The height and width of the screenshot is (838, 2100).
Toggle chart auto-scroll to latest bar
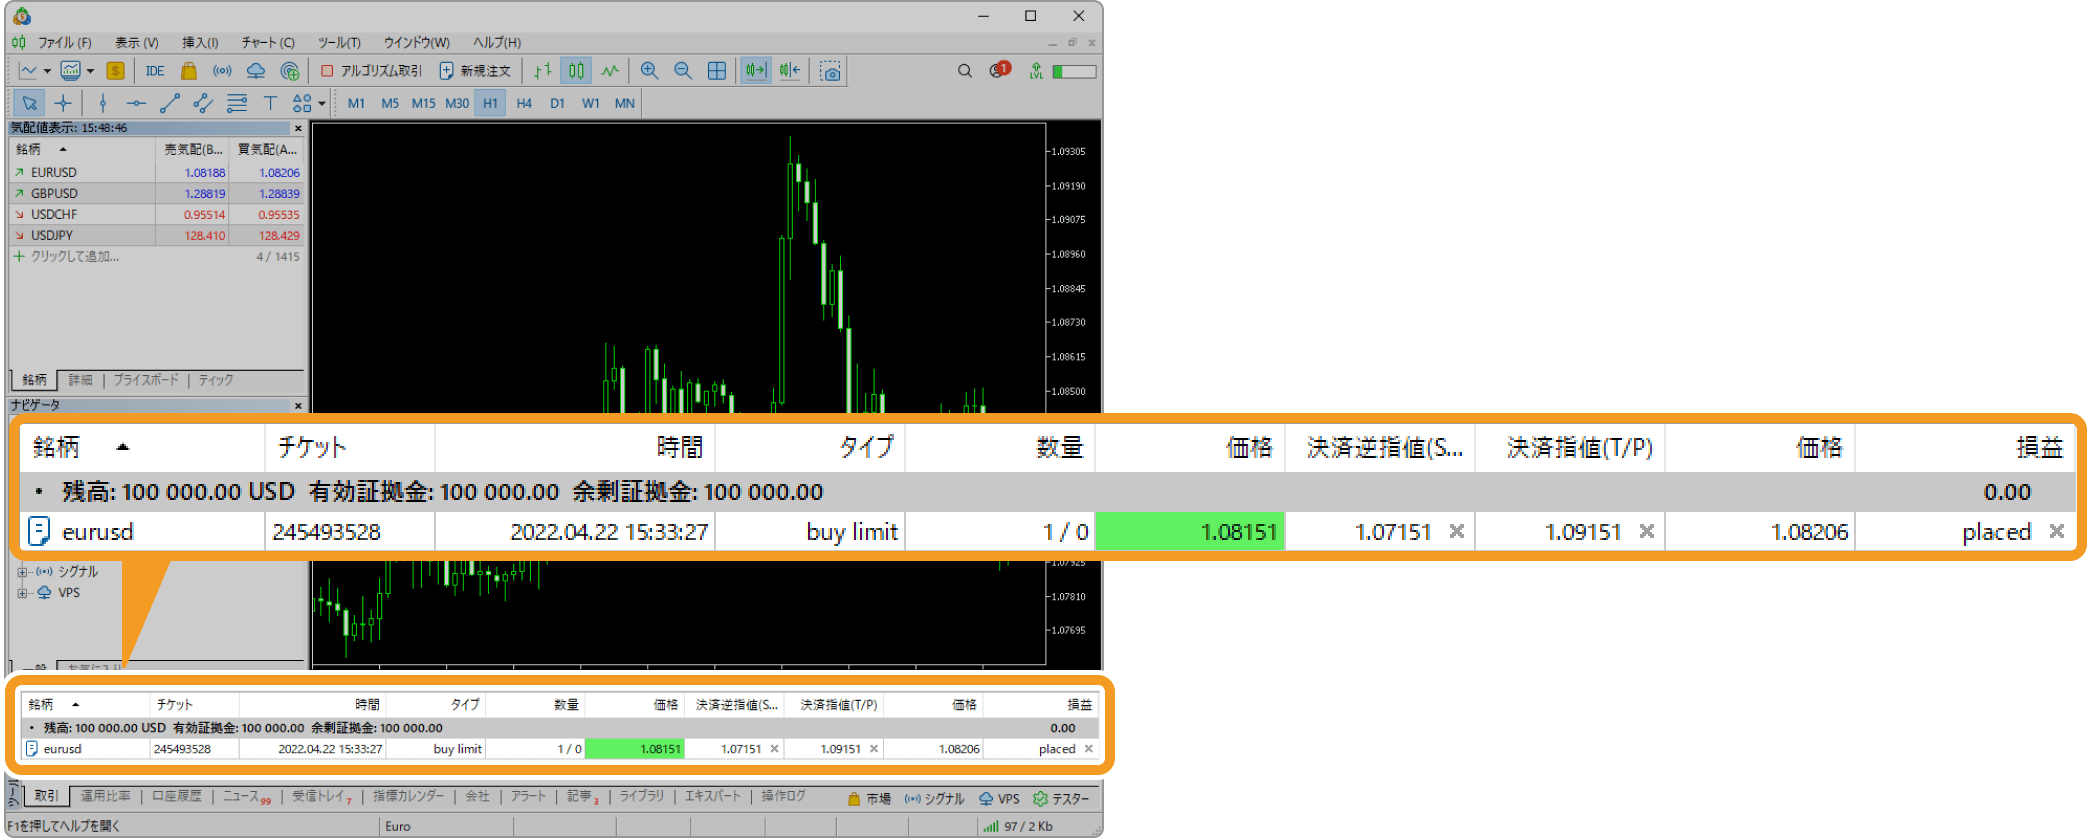[x=755, y=71]
